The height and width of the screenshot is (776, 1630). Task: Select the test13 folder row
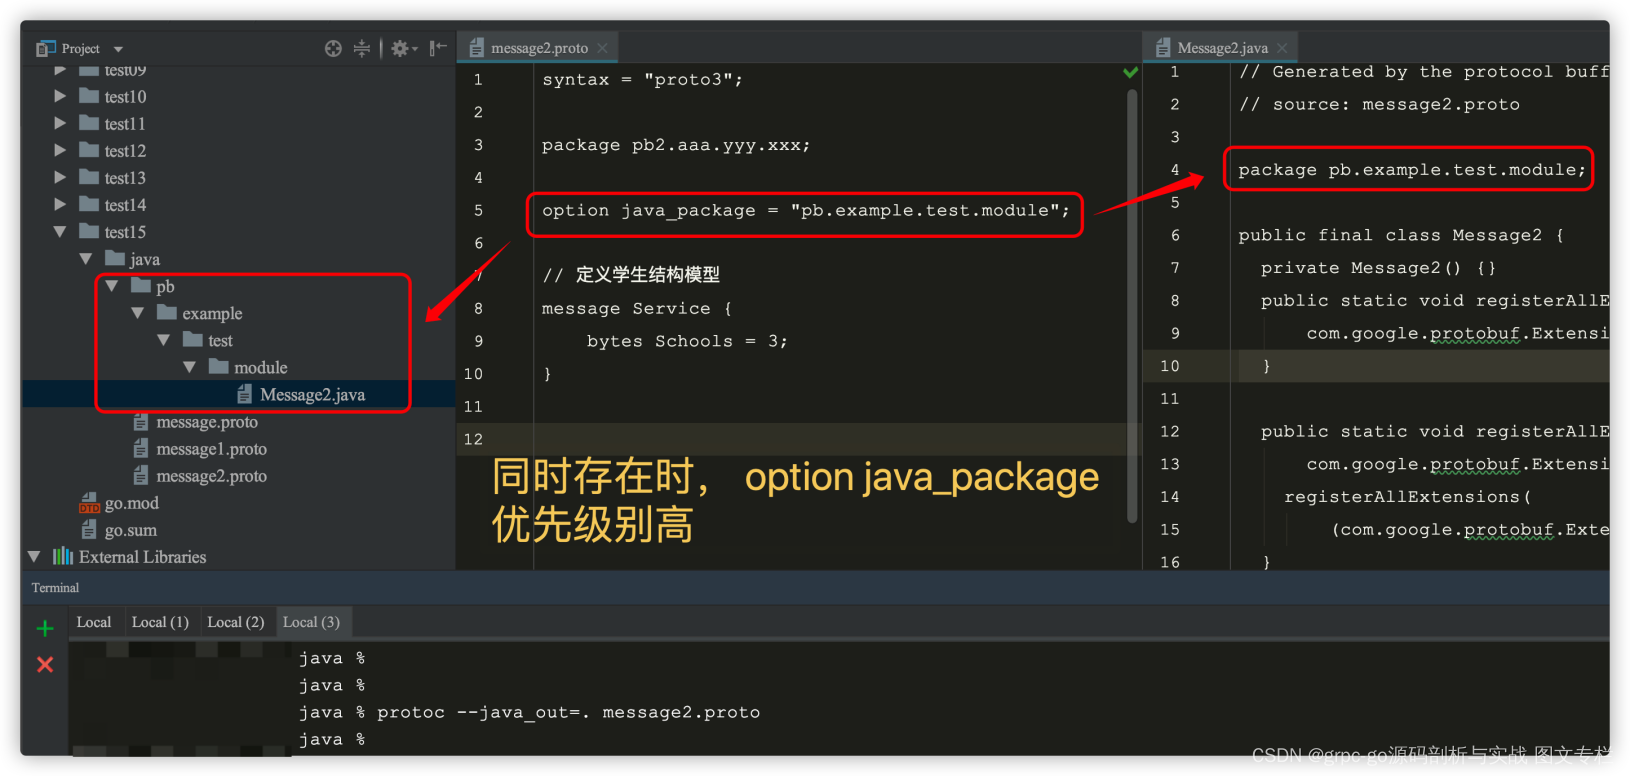(238, 177)
